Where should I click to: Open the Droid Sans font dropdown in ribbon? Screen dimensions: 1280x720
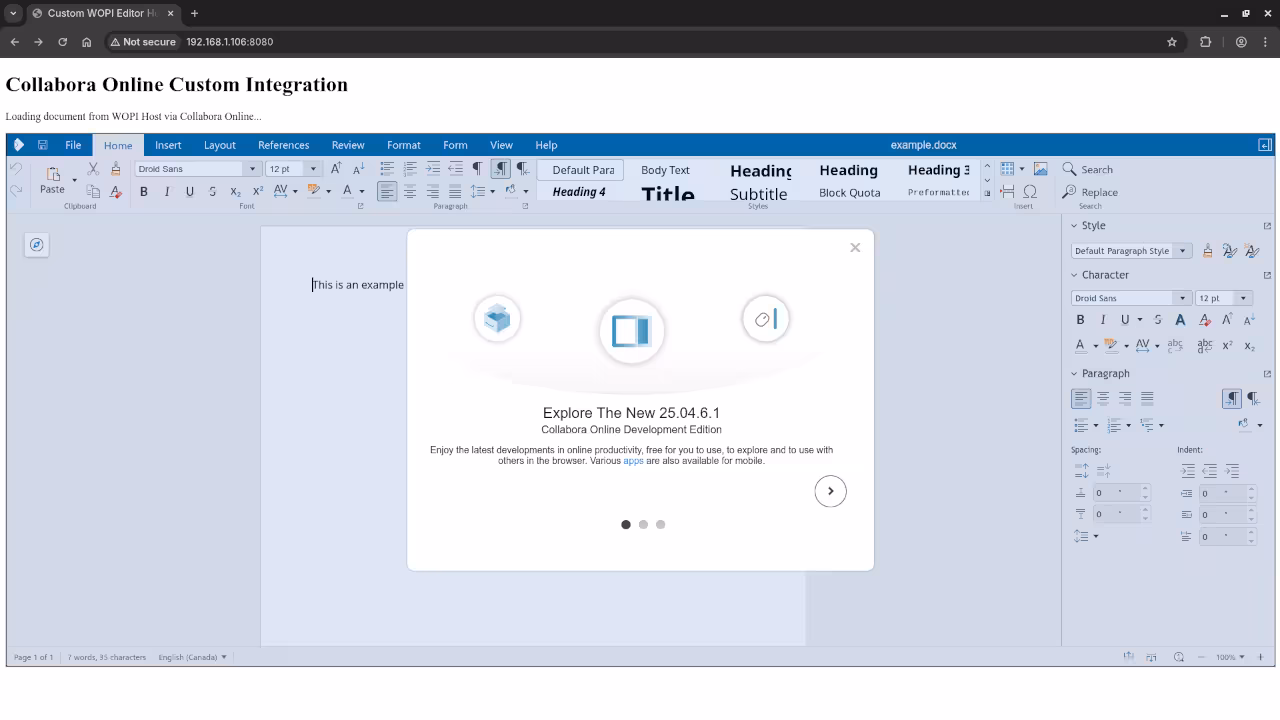click(252, 169)
